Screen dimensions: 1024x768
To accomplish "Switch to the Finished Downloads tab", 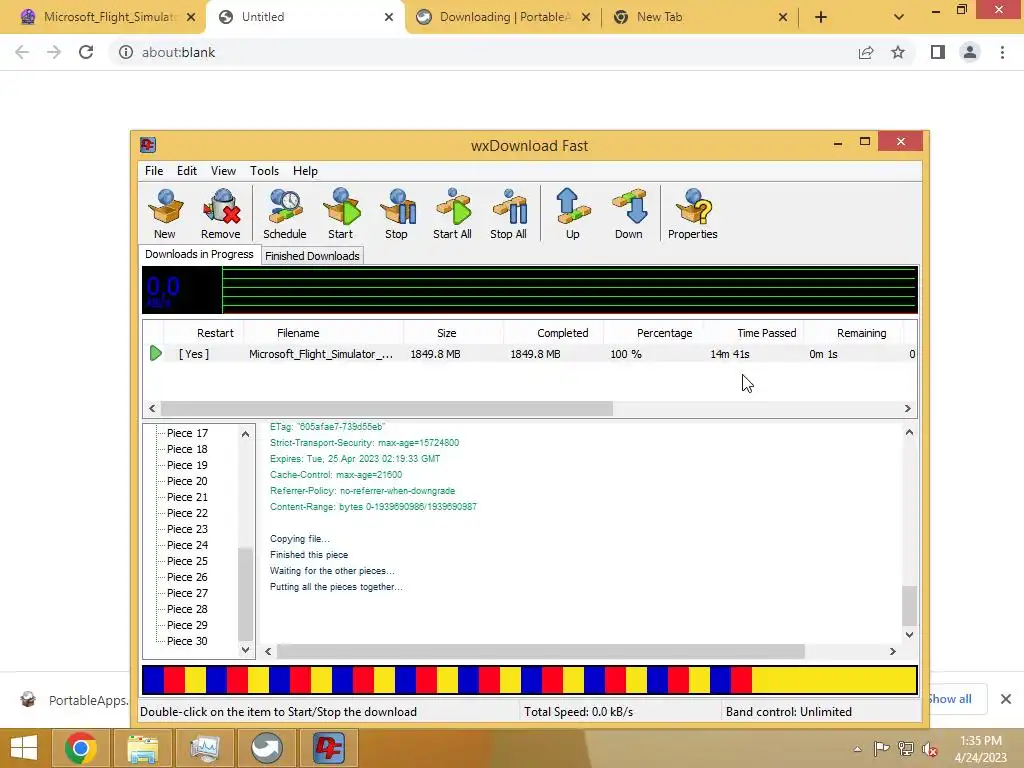I will (312, 256).
